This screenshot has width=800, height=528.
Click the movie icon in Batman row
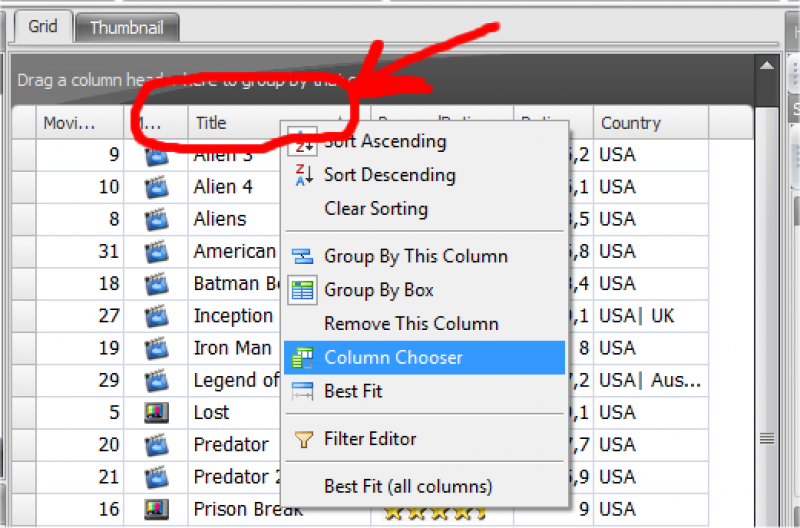pos(156,284)
